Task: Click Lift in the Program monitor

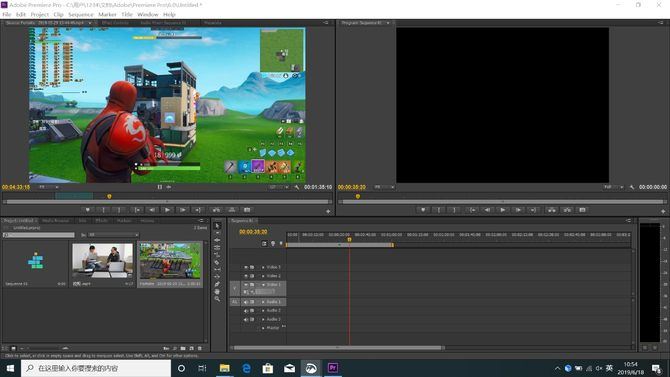Action: (552, 210)
